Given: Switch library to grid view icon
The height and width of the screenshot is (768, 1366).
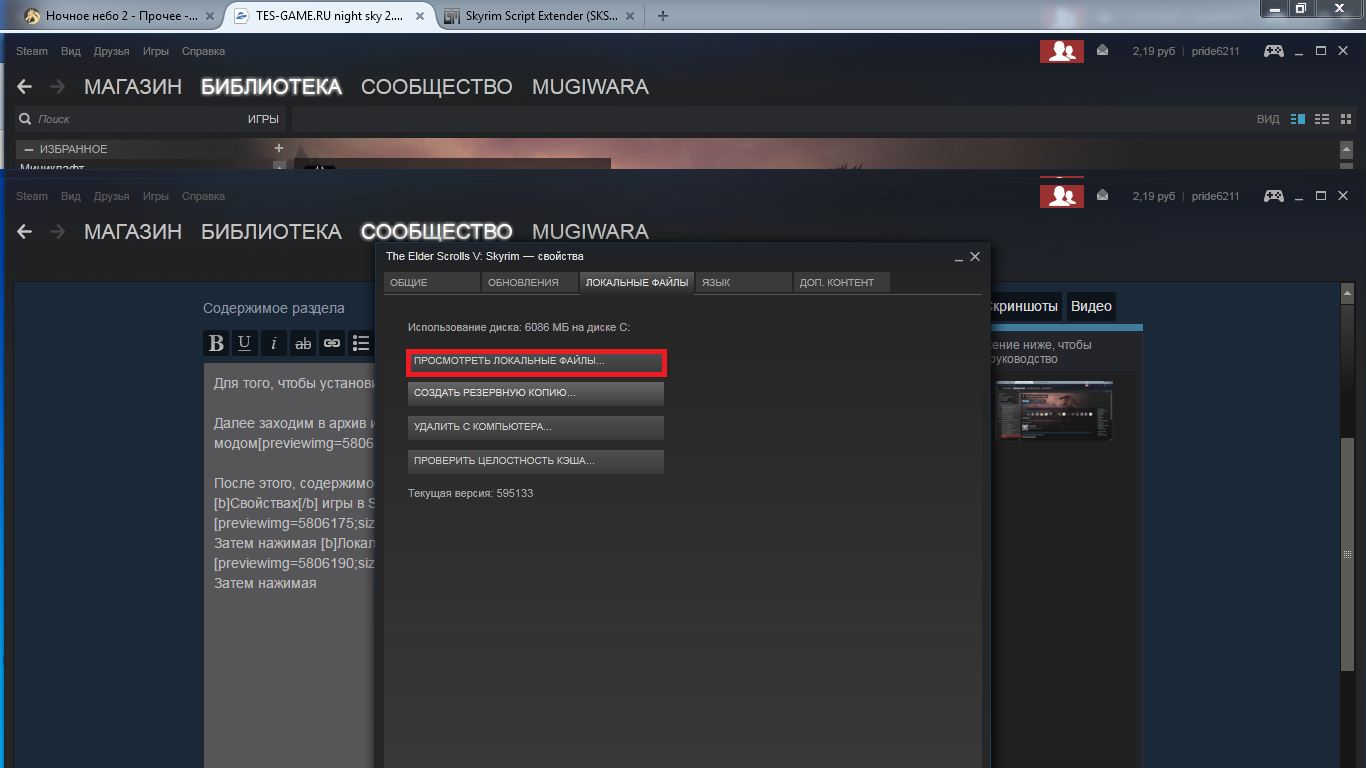Looking at the screenshot, I should click(1345, 119).
